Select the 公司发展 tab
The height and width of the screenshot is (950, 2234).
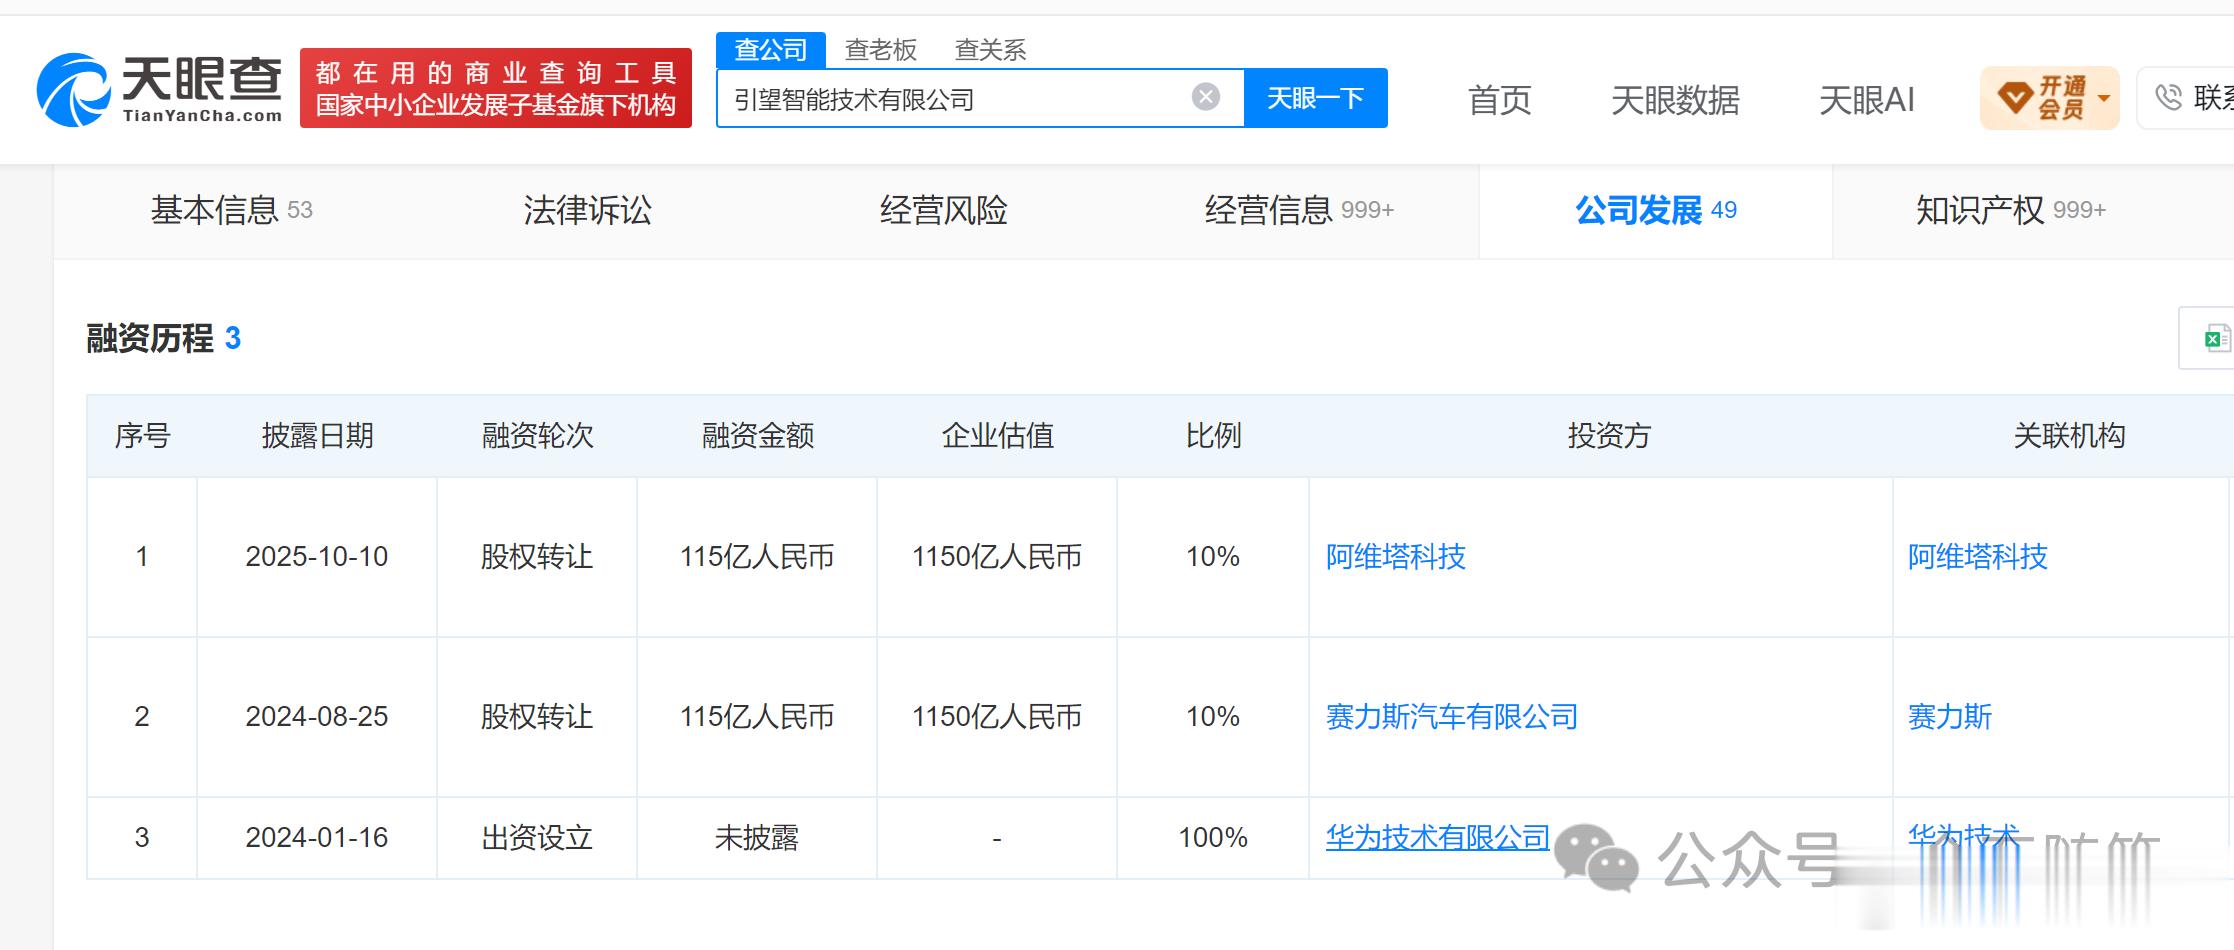click(1656, 210)
